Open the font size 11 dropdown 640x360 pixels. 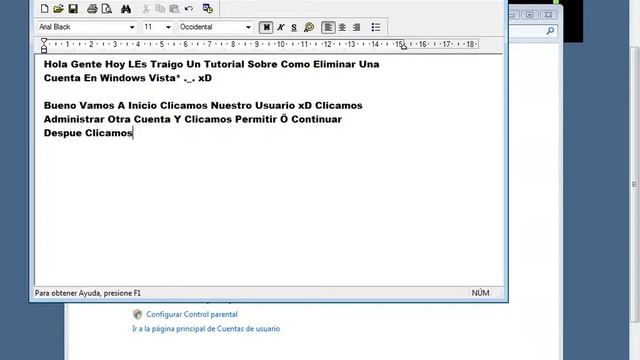pos(168,27)
